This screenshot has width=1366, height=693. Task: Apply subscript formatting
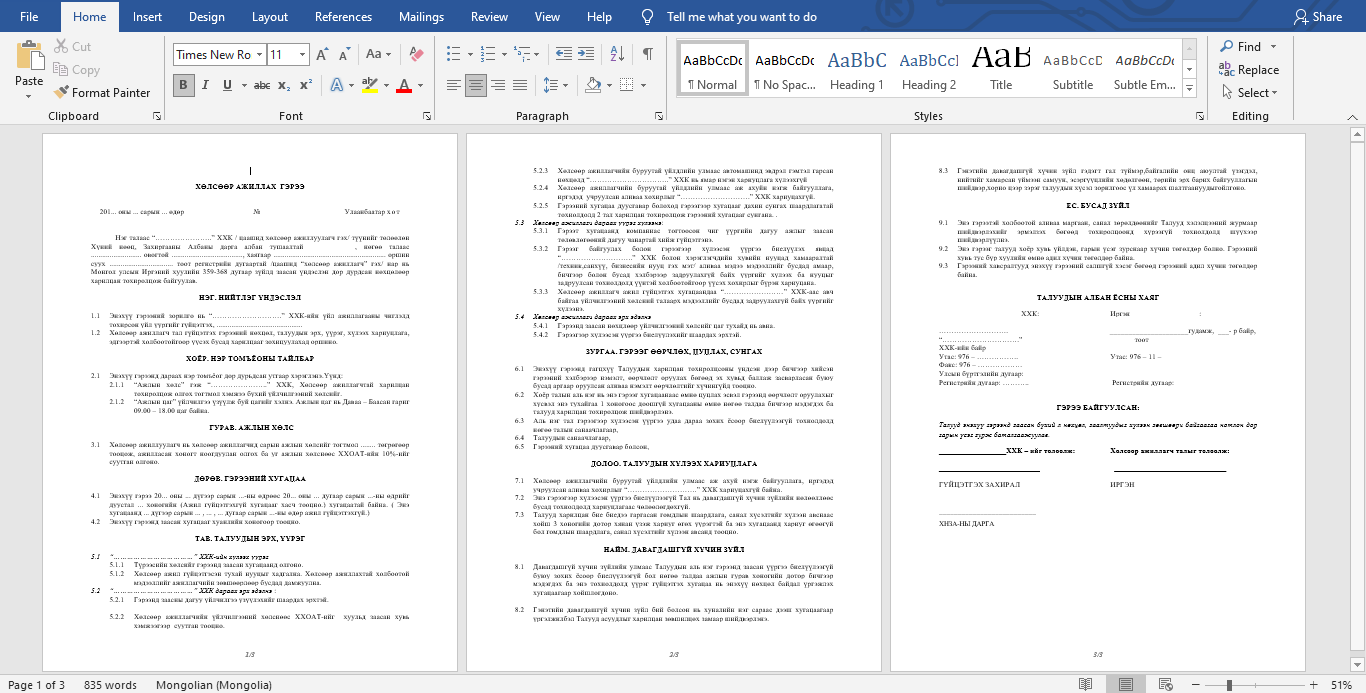point(283,85)
